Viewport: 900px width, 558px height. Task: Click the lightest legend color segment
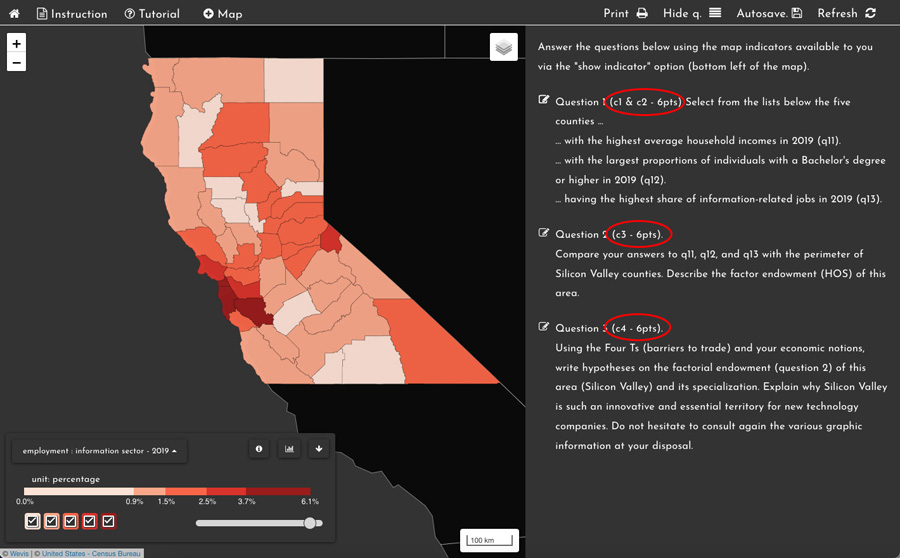[x=79, y=491]
